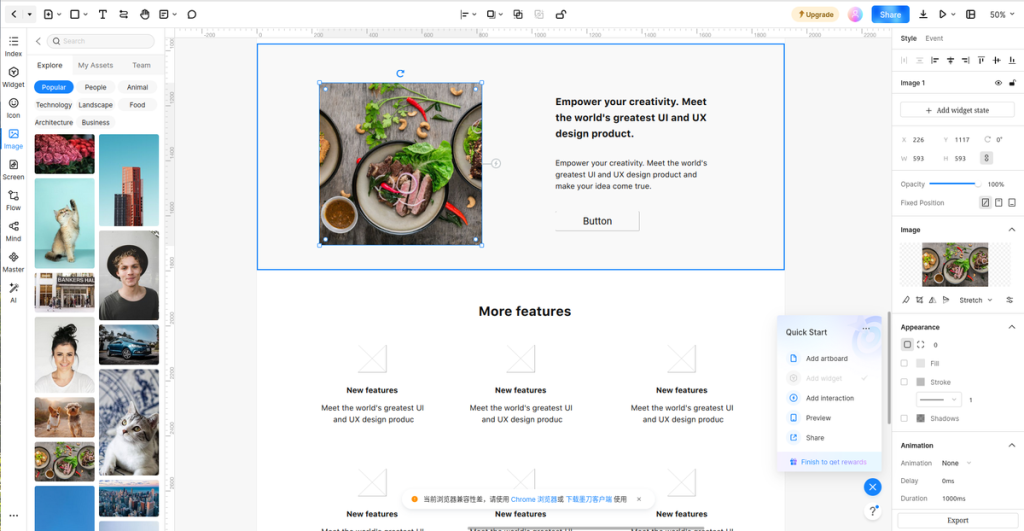Open the Stretch image fill dropdown

pyautogui.click(x=976, y=300)
